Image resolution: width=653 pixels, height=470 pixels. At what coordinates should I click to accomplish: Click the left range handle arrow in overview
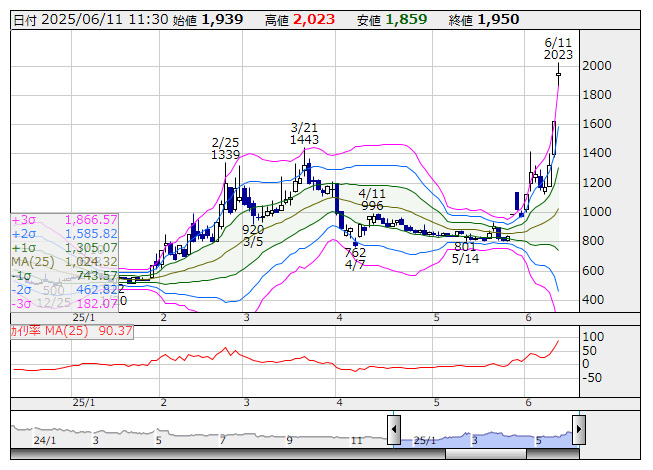tap(394, 432)
